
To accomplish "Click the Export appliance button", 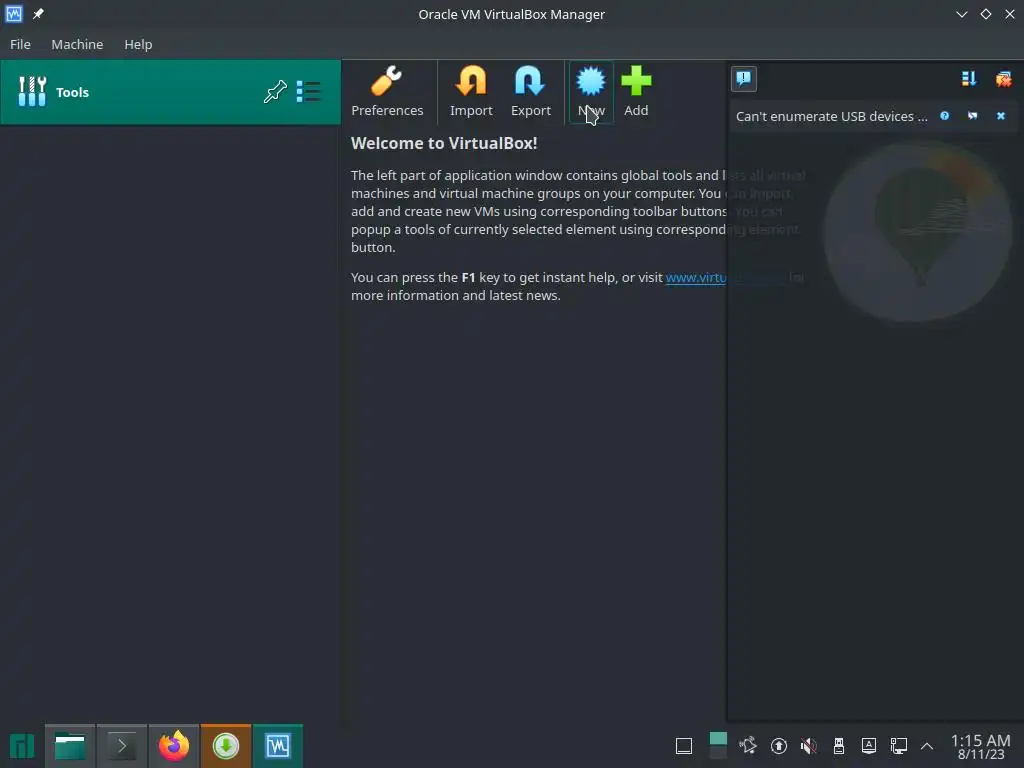I will (530, 92).
